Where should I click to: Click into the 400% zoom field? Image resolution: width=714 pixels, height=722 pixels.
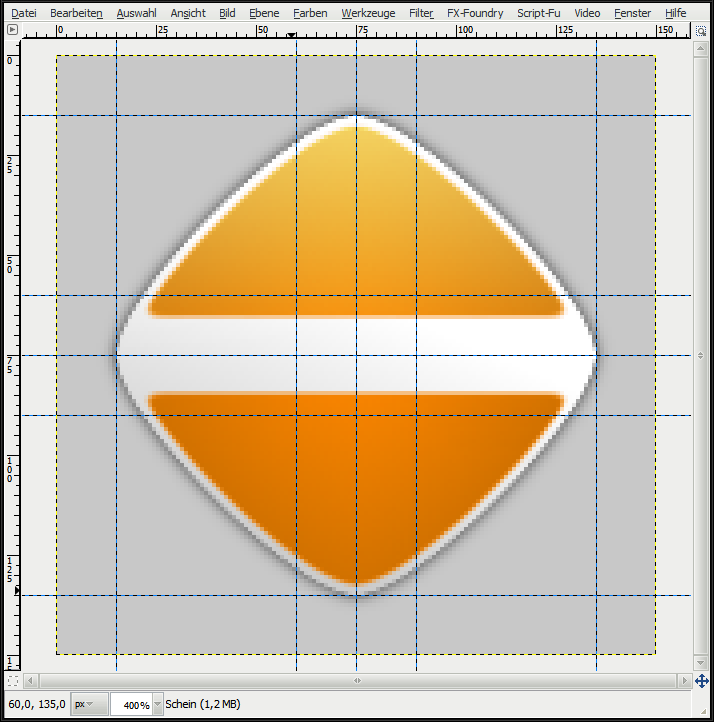pos(132,705)
